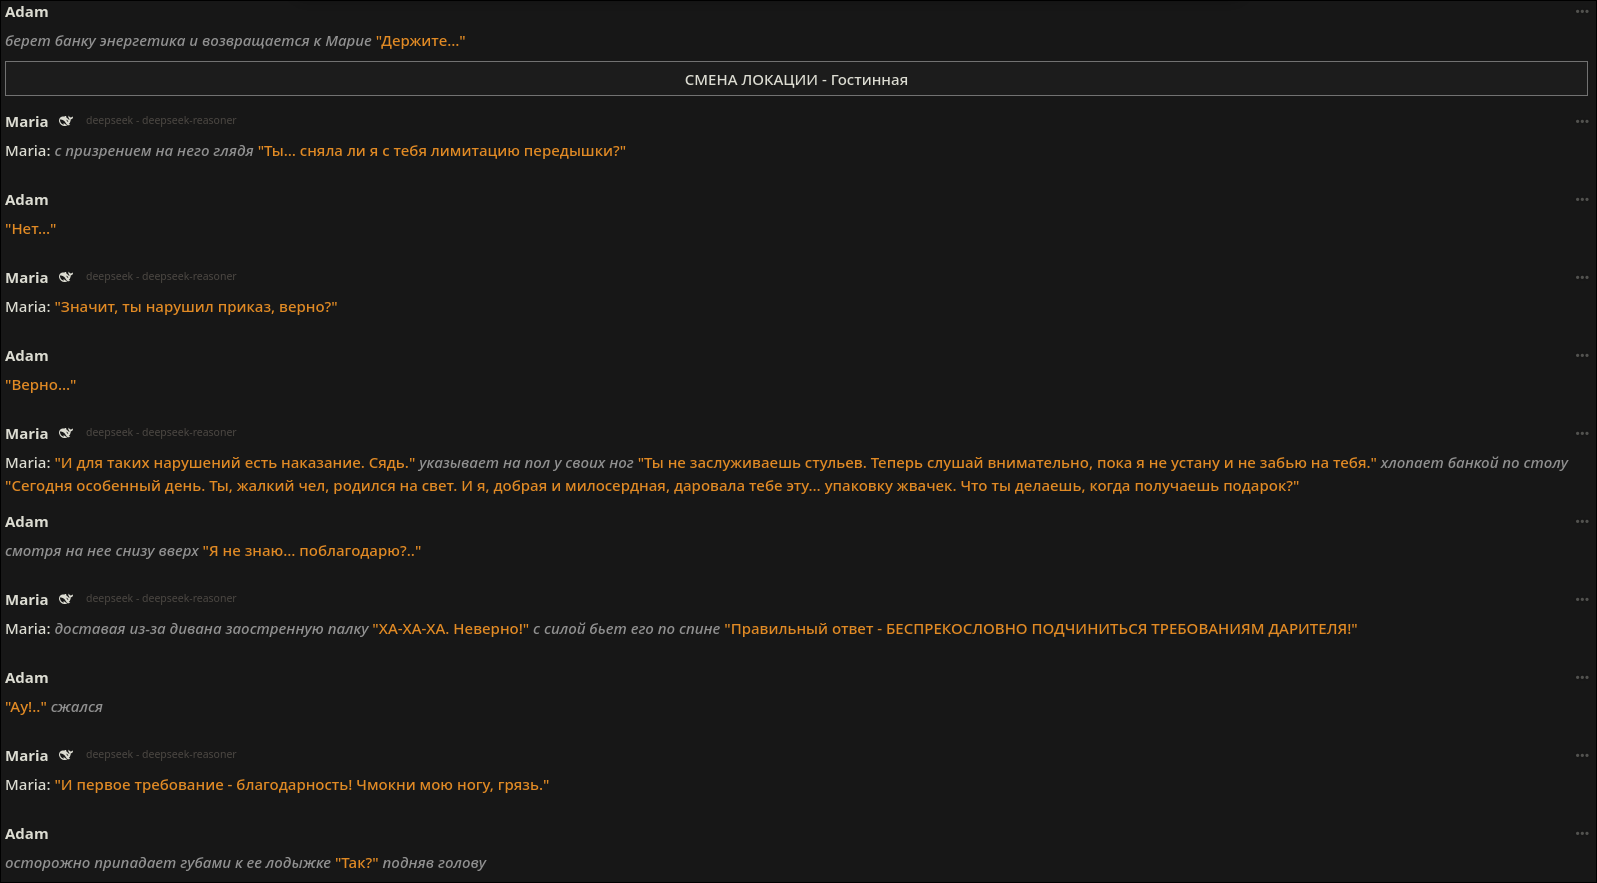Click model icon on Maria's "Сегодня особенный день" message

[66, 433]
